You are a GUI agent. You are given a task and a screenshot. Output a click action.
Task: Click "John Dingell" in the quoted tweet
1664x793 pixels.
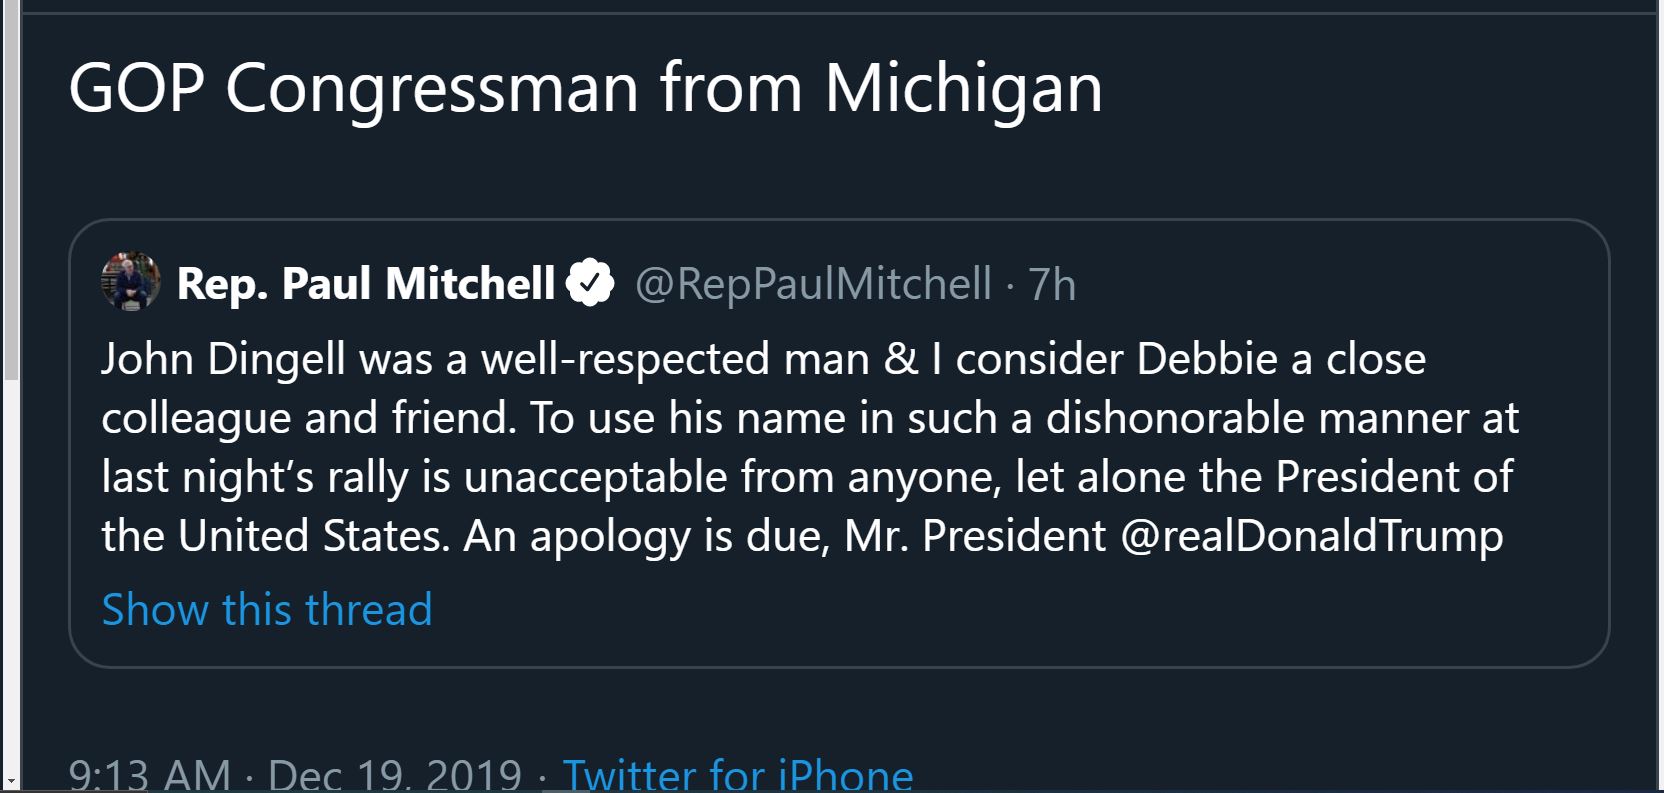tap(223, 359)
